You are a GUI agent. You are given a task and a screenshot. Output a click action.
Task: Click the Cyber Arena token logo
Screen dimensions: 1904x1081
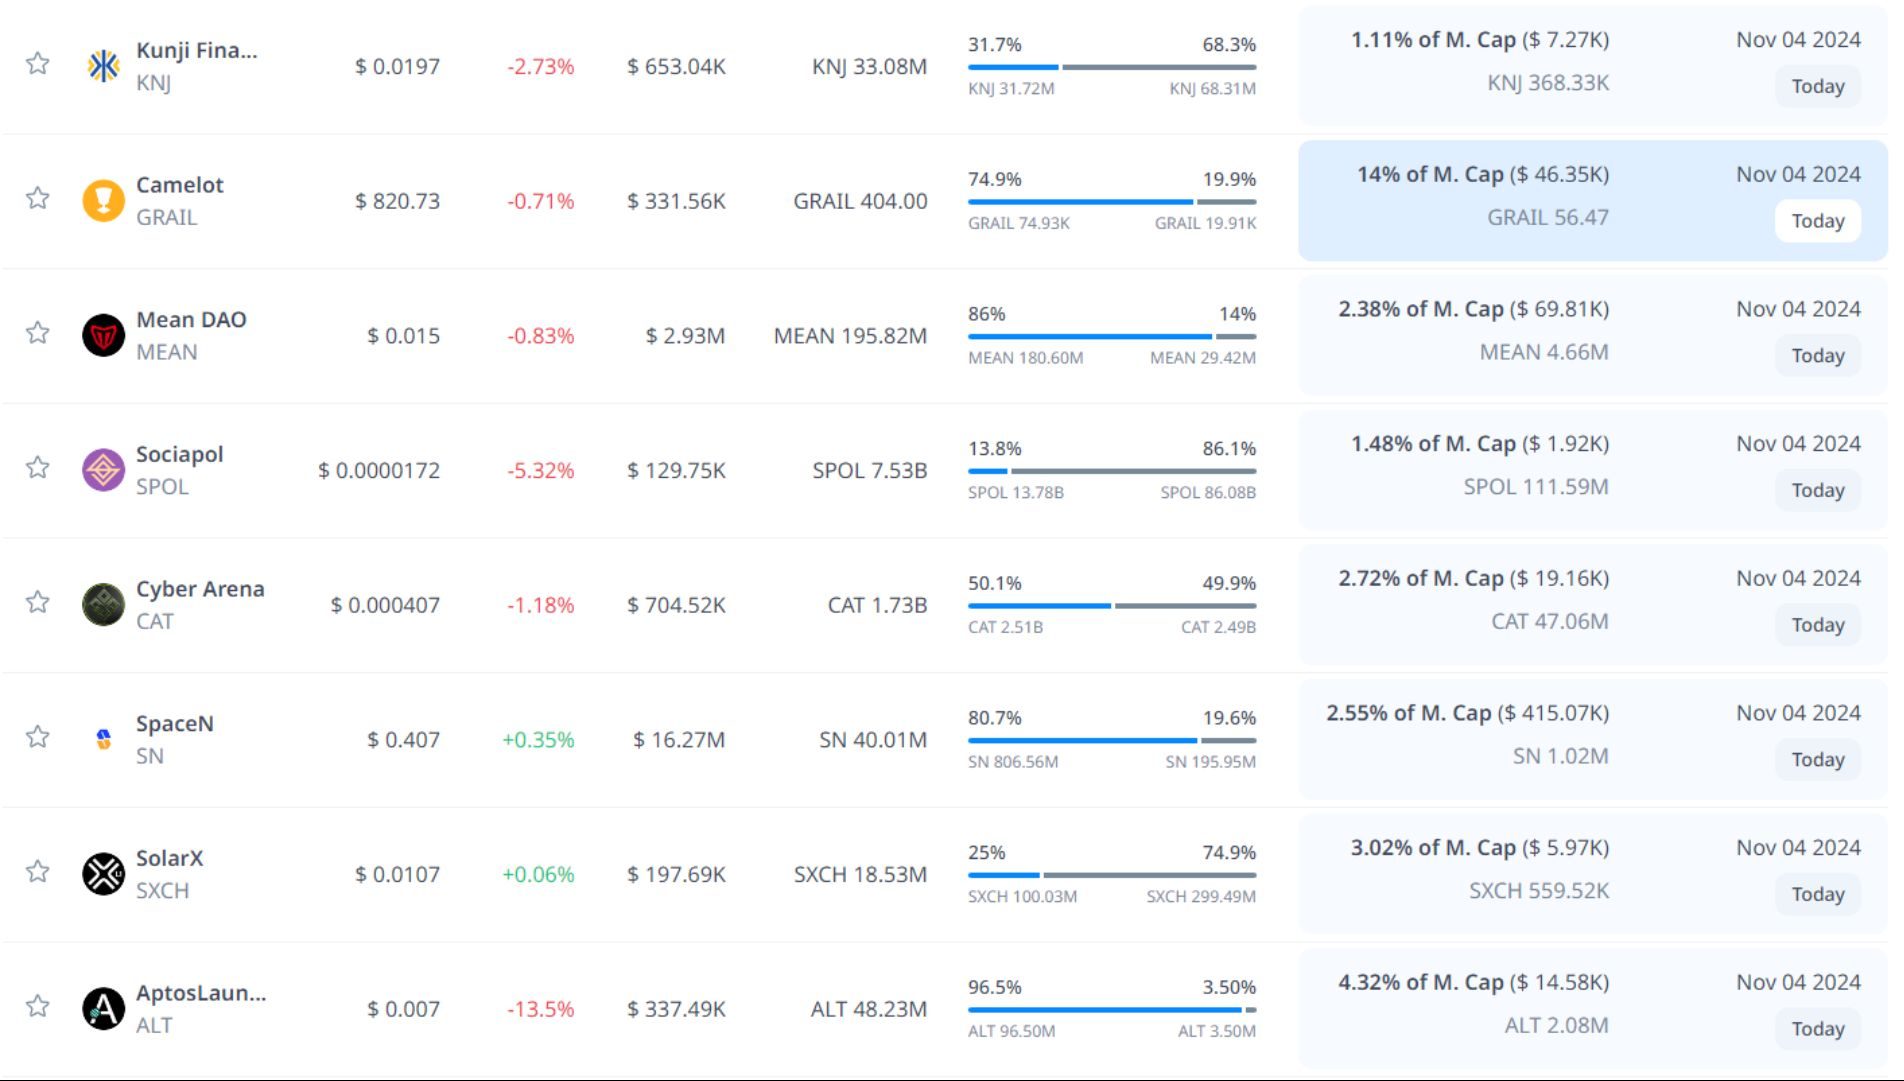click(x=103, y=604)
